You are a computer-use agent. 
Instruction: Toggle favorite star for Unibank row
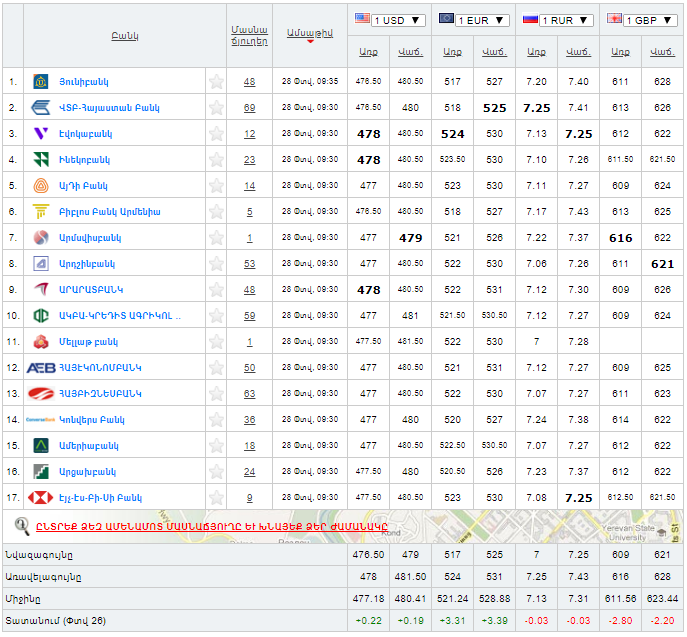pos(216,81)
